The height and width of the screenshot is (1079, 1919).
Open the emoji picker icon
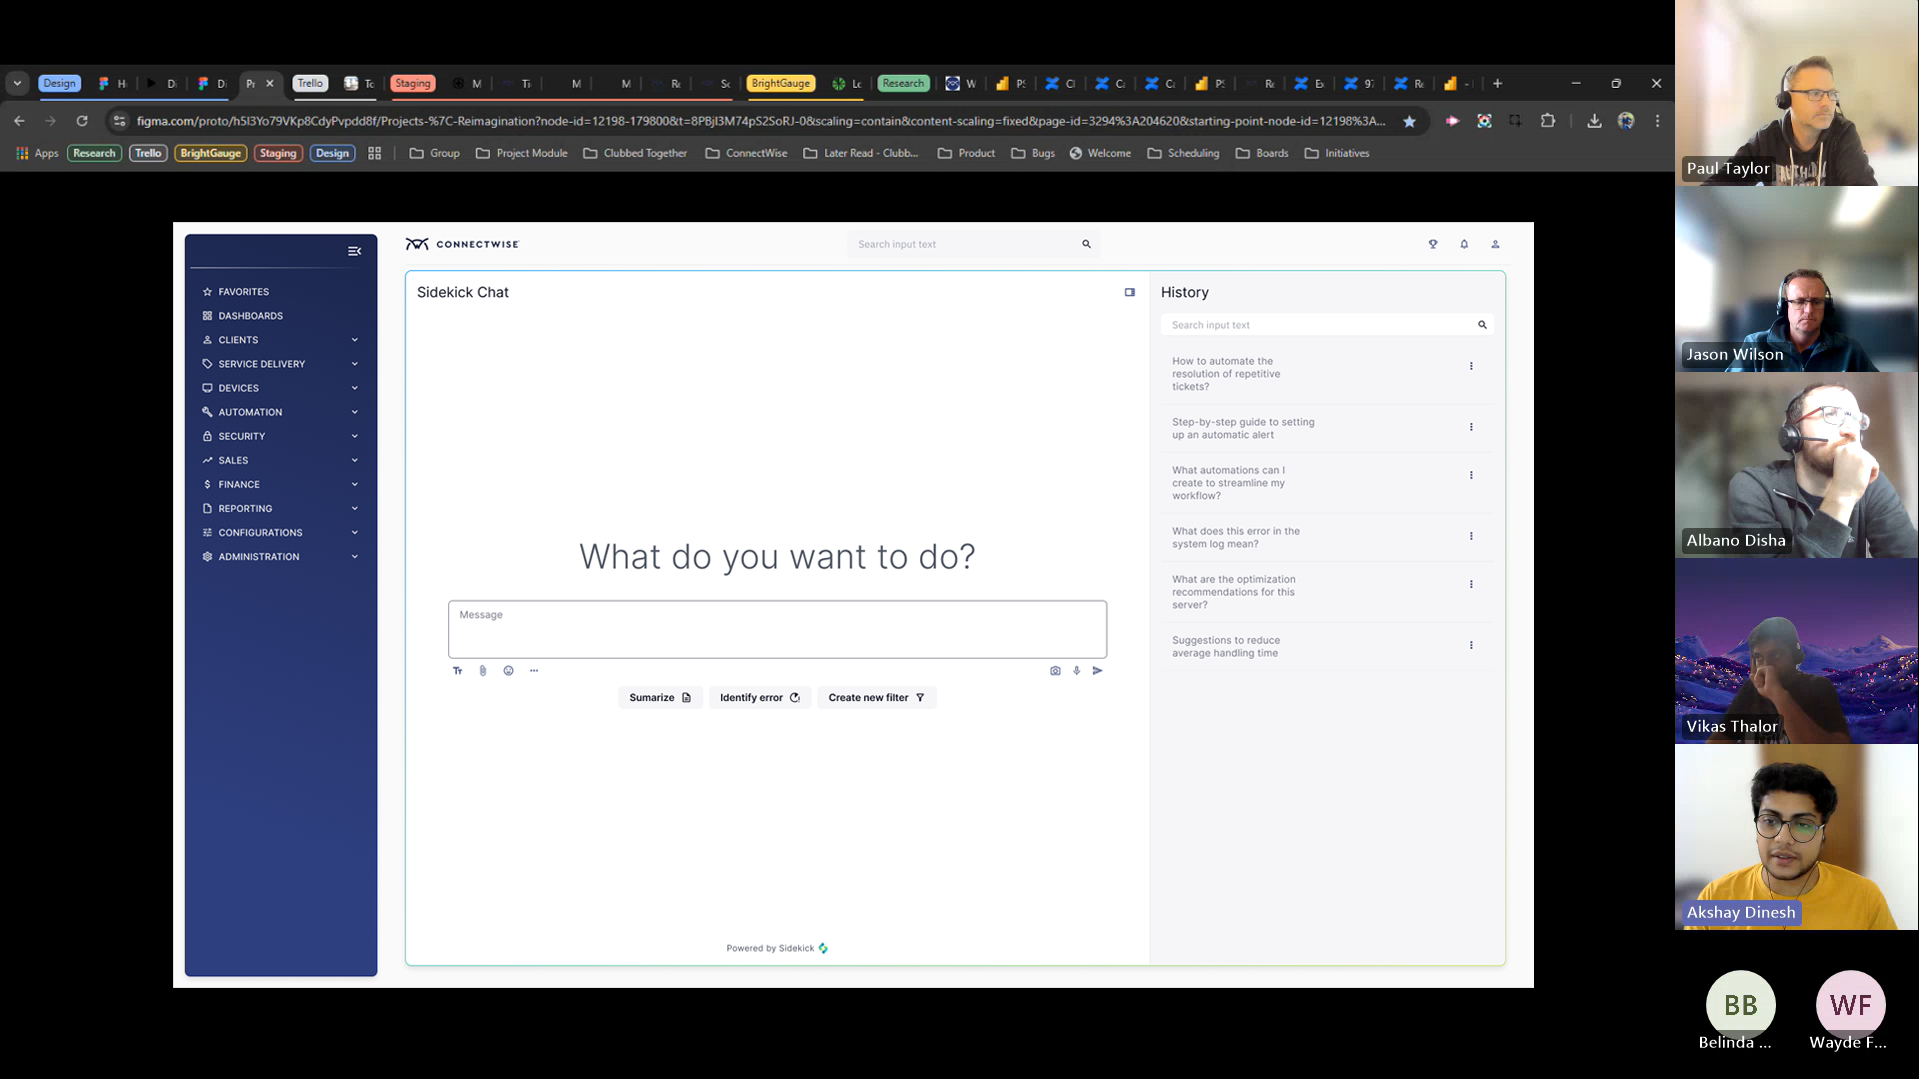(x=508, y=671)
